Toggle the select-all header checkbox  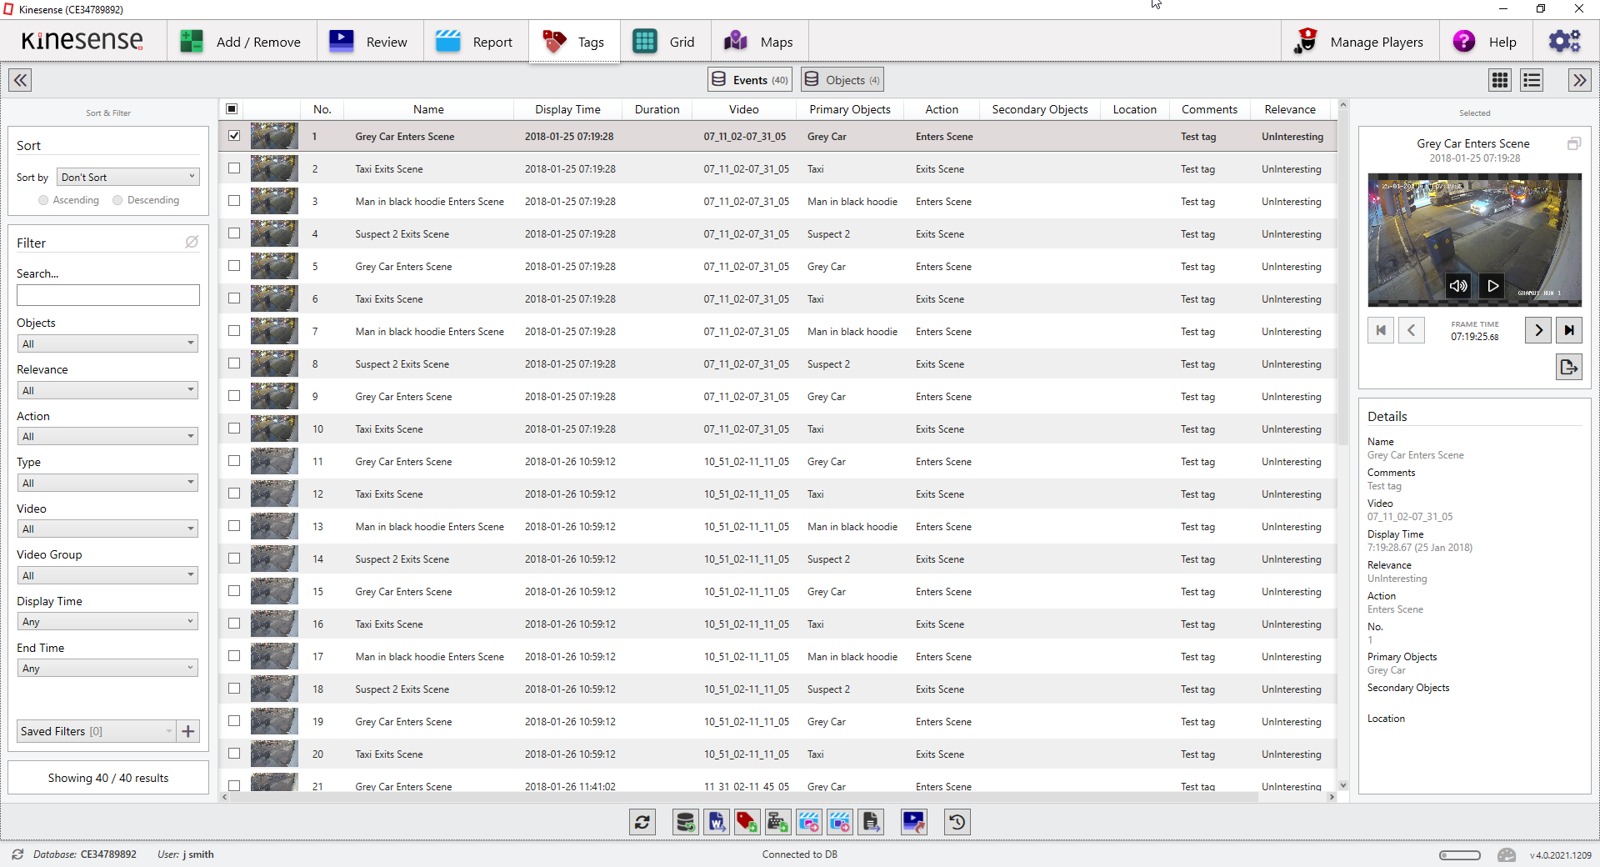[x=232, y=109]
